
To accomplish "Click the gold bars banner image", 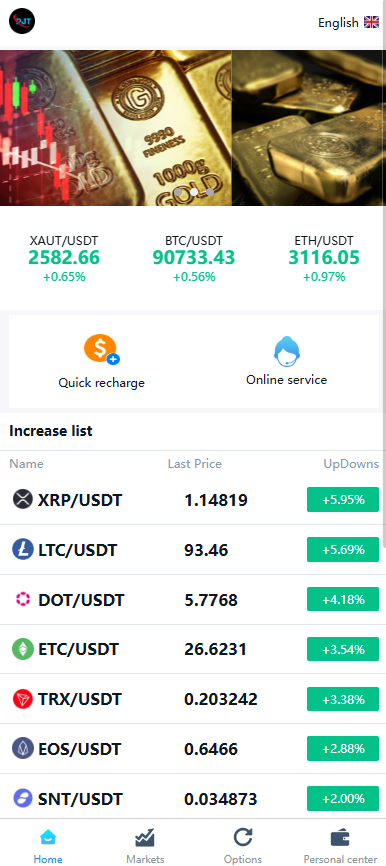I will coord(193,128).
